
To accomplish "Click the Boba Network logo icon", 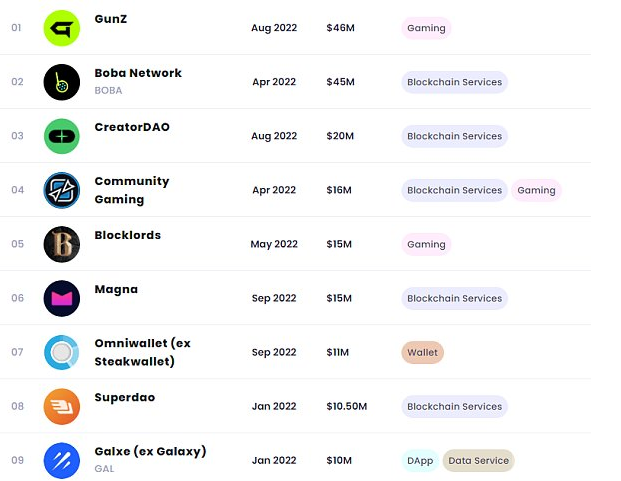I will pos(61,82).
